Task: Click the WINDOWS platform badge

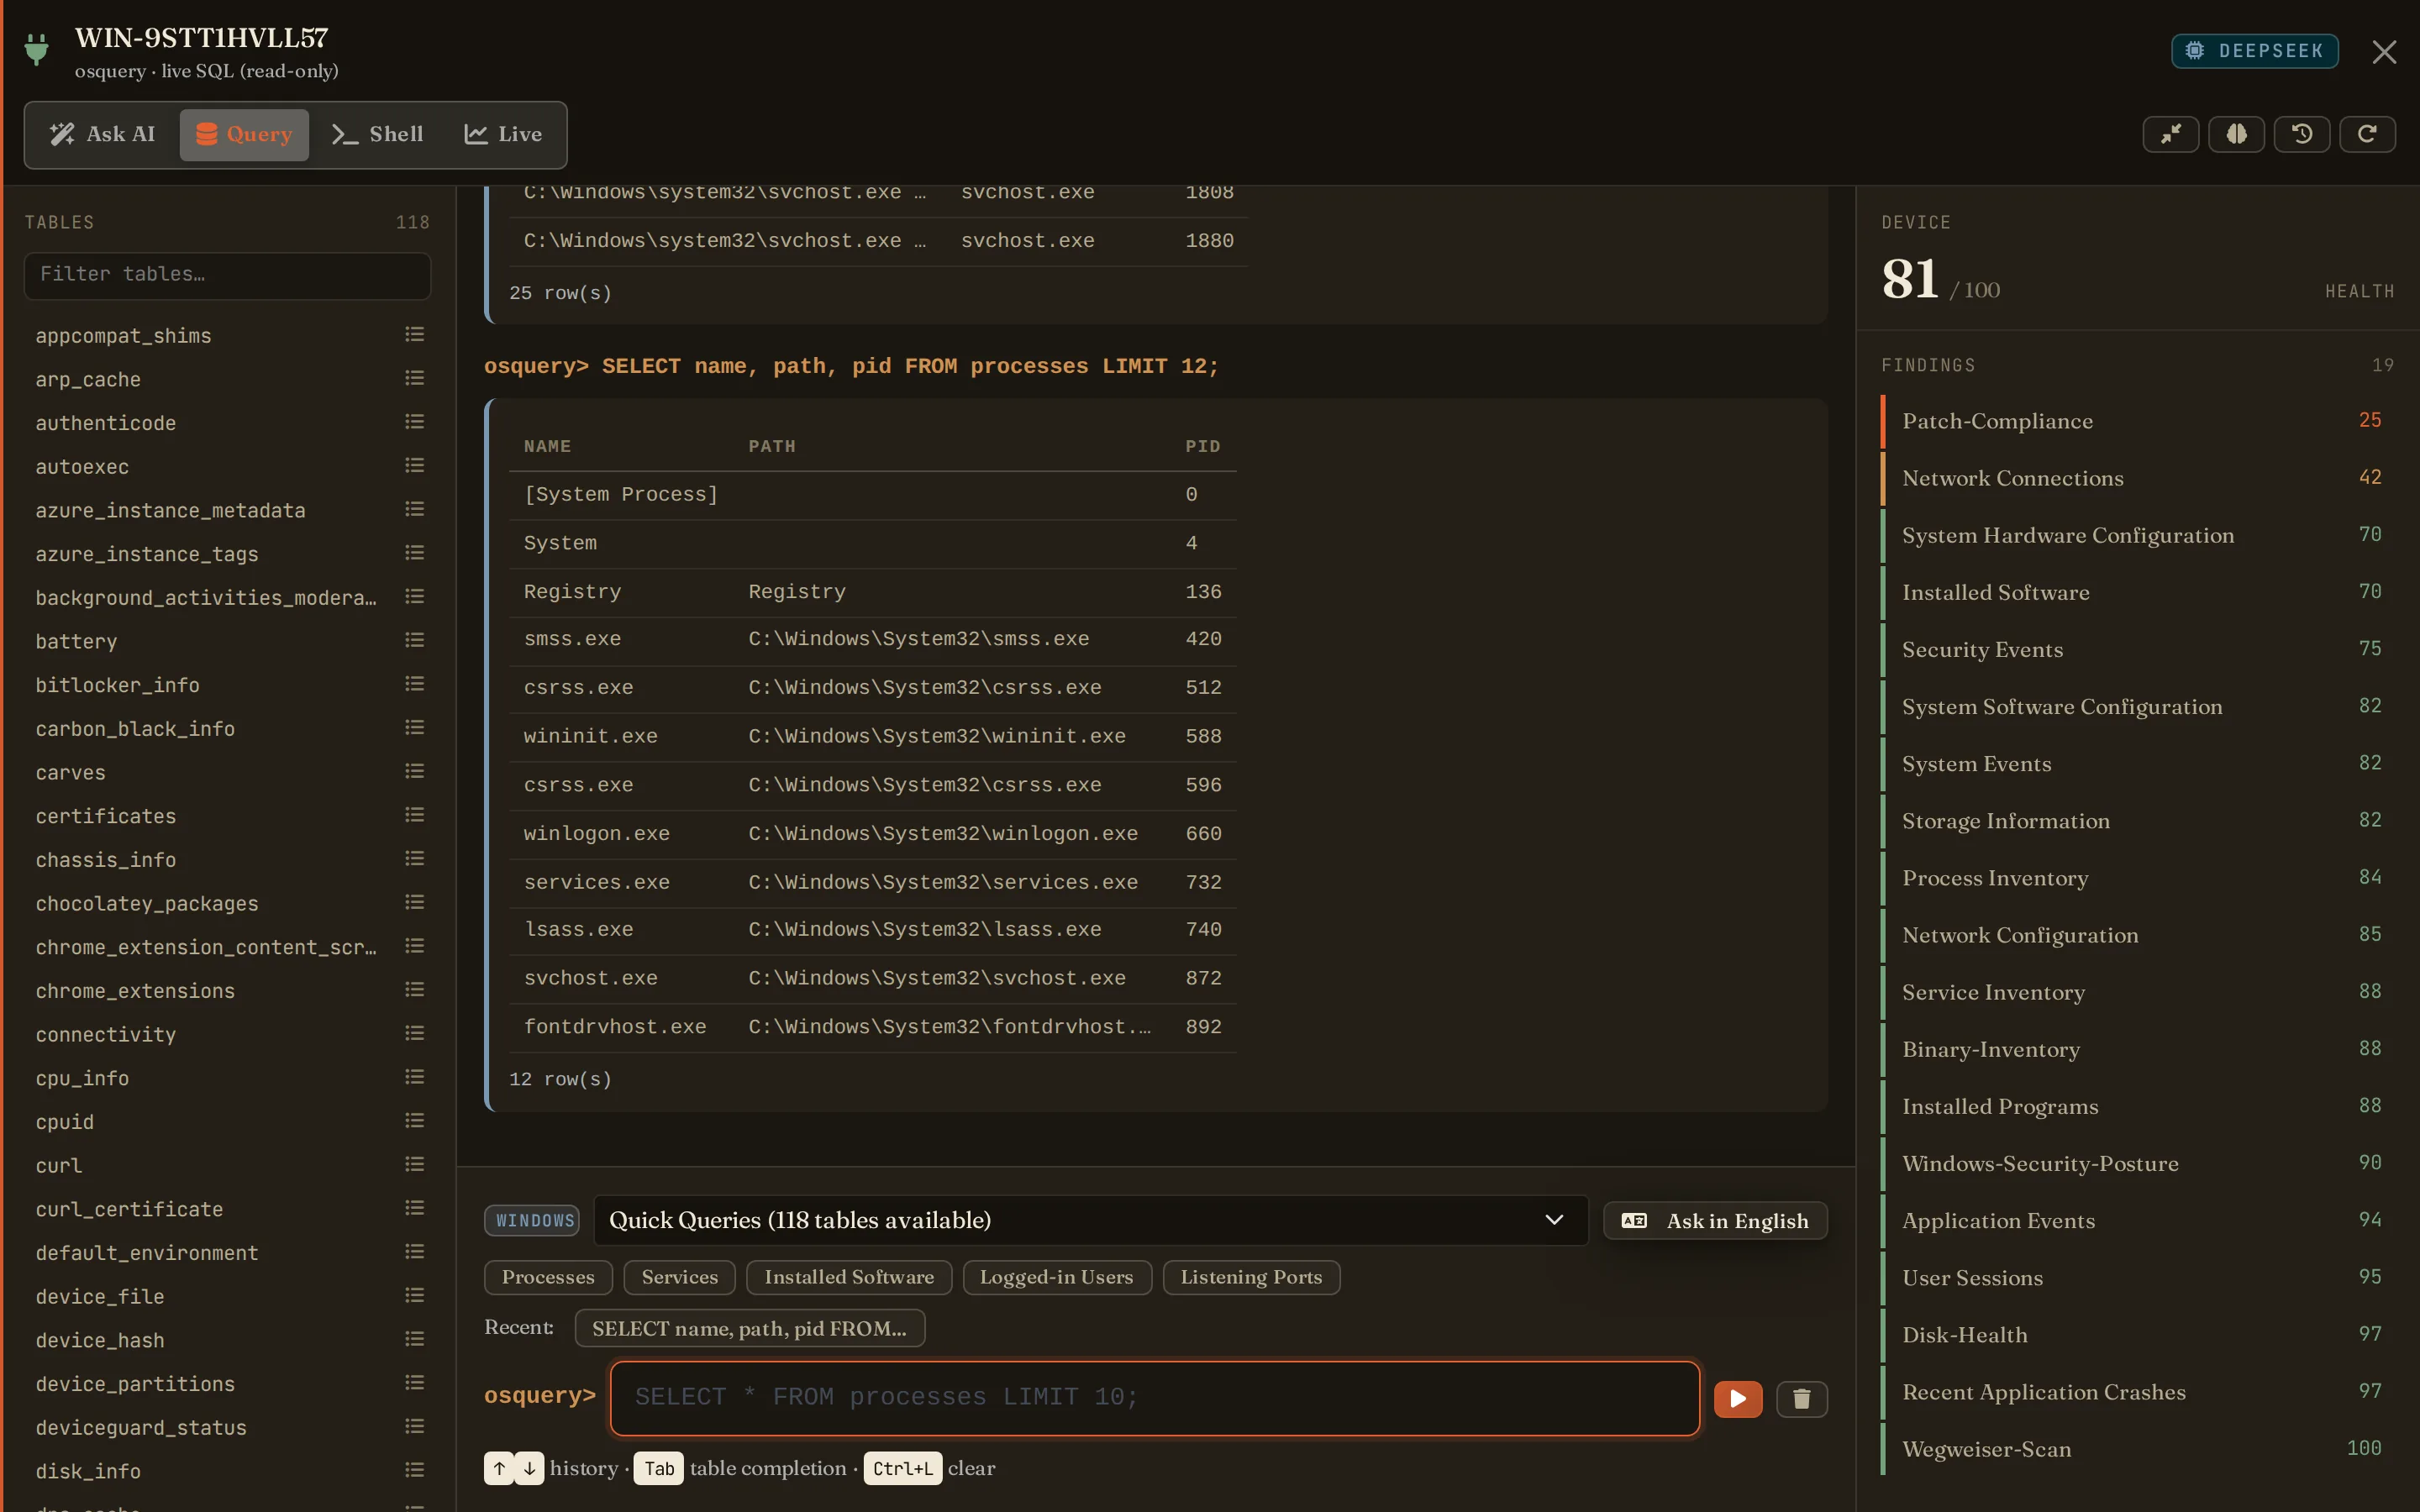Action: 532,1221
